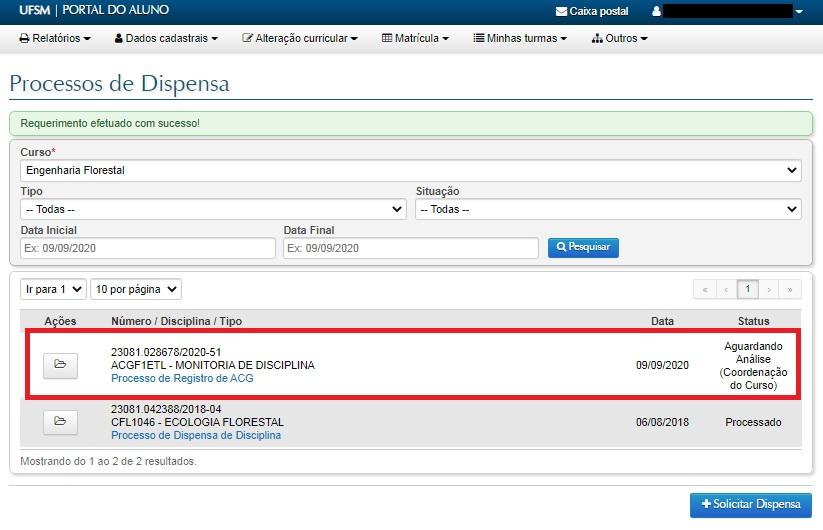The image size is (823, 530).
Task: Go to the first page arrow
Action: point(704,289)
